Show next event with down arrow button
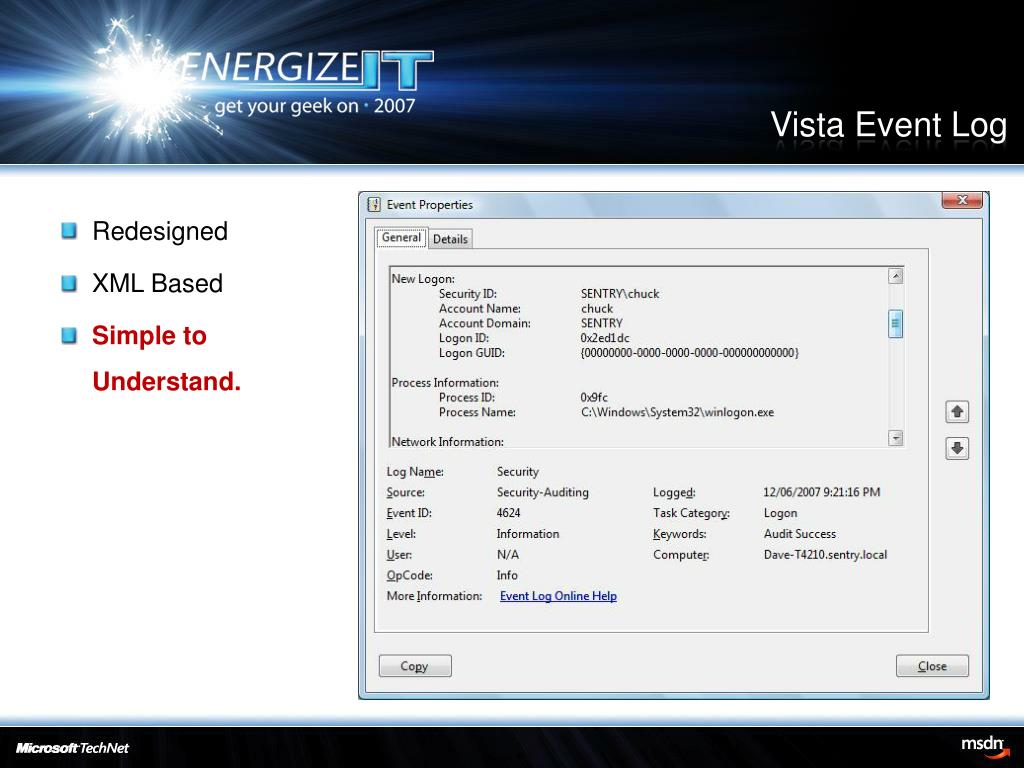This screenshot has height=768, width=1024. [x=957, y=449]
